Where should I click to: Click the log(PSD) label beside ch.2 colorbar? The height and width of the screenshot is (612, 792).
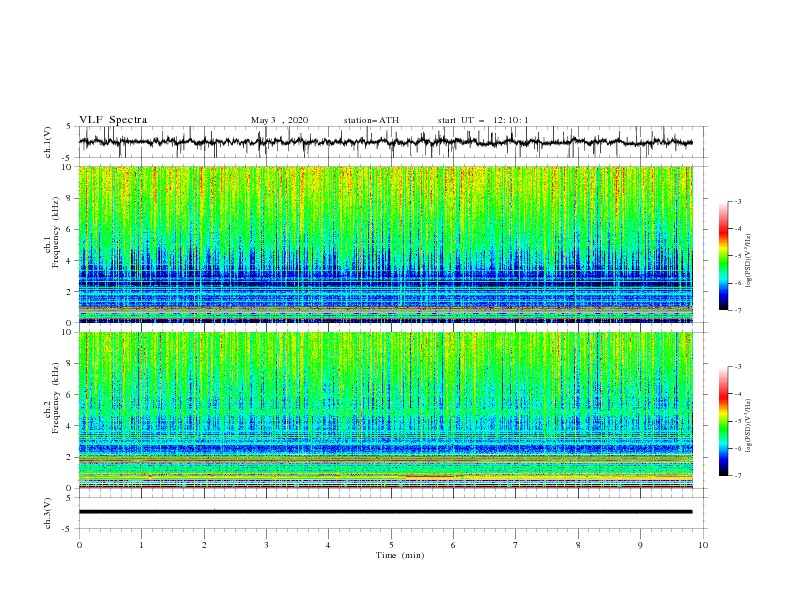748,426
